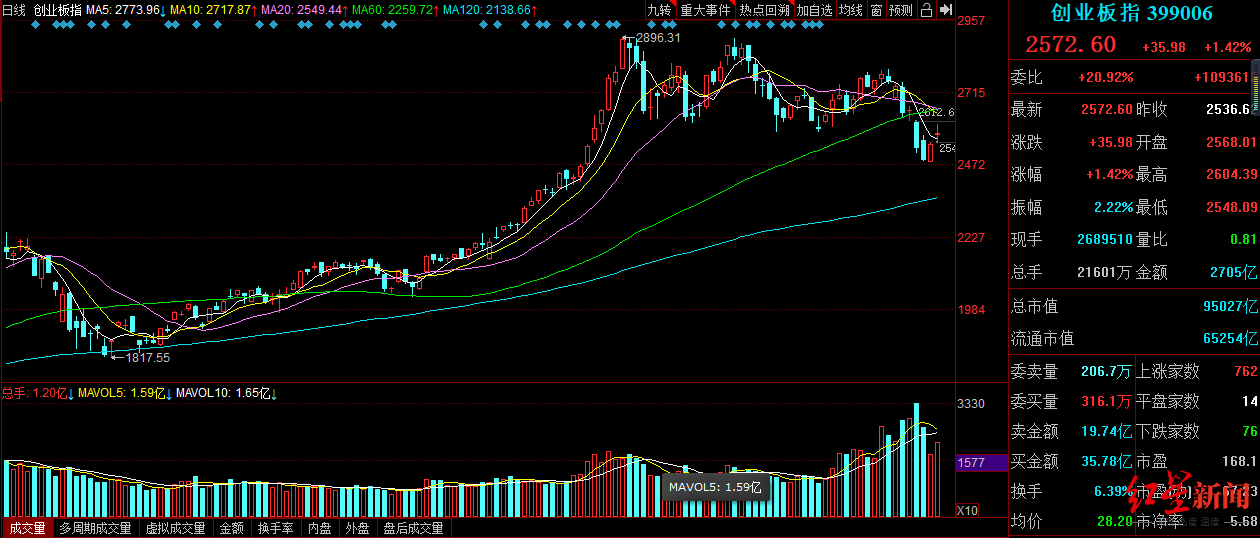The width and height of the screenshot is (1260, 538).
Task: Click the X10 volume scale indicator
Action: tap(967, 510)
